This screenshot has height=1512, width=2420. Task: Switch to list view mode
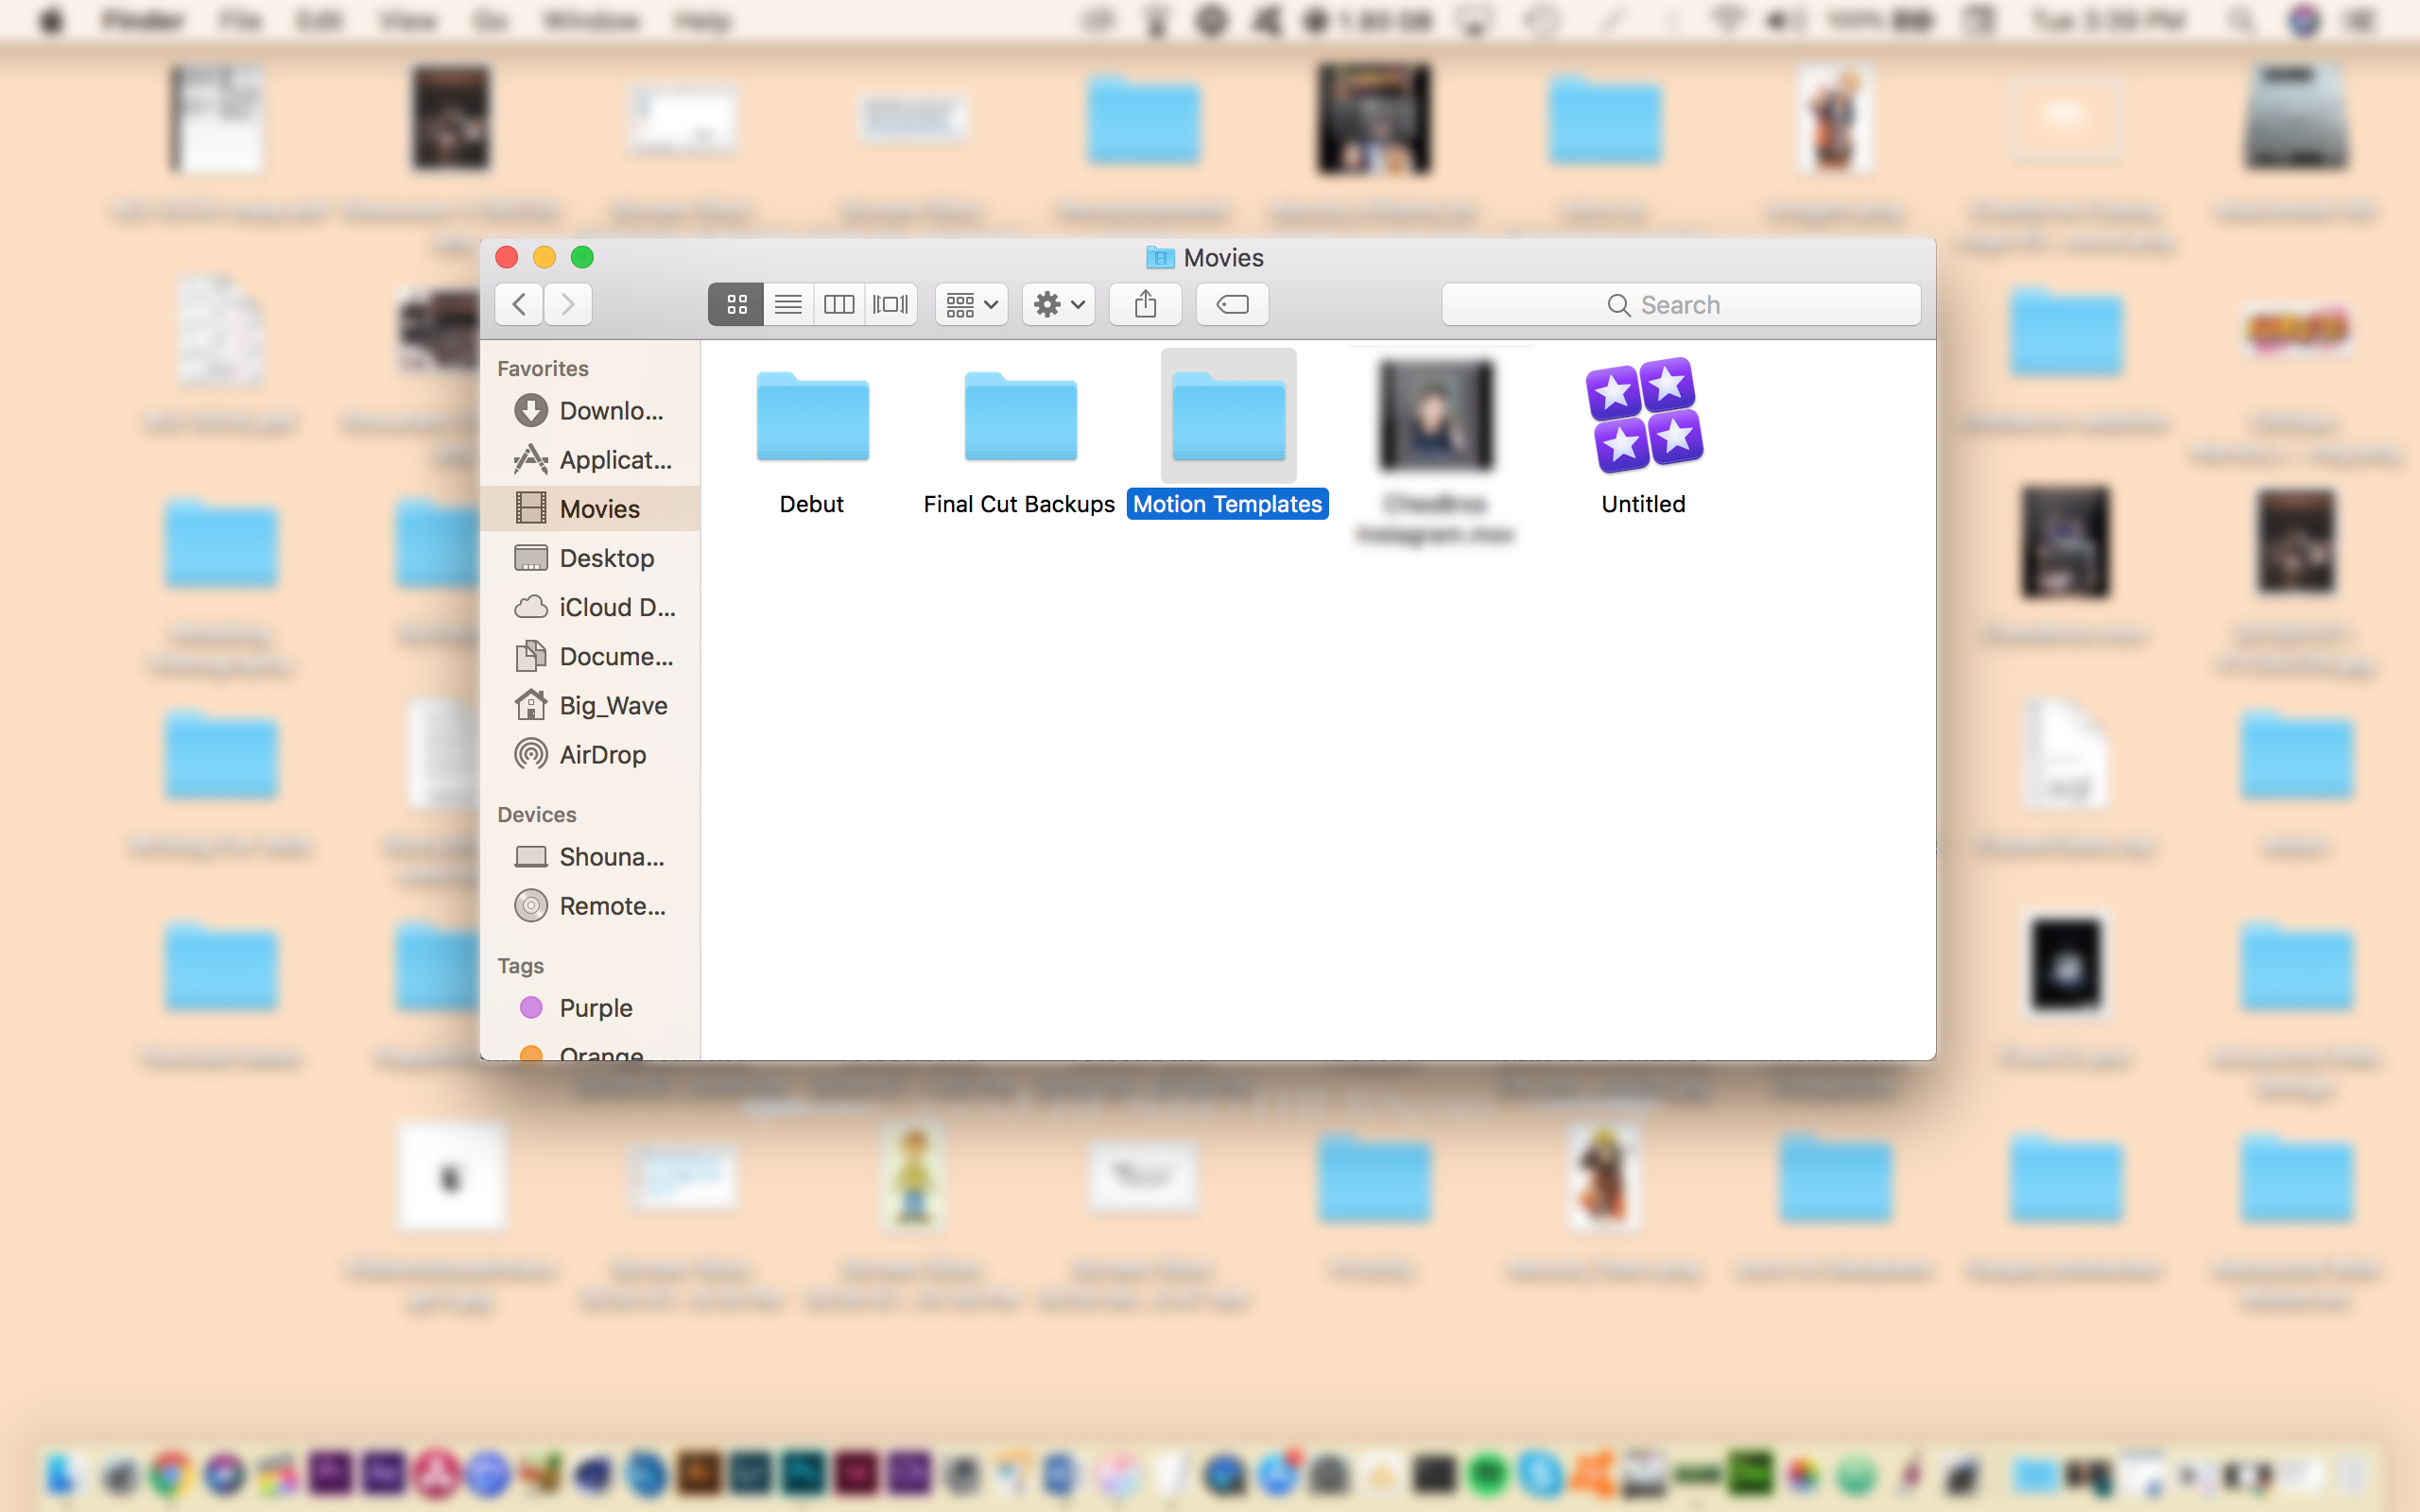pyautogui.click(x=788, y=304)
